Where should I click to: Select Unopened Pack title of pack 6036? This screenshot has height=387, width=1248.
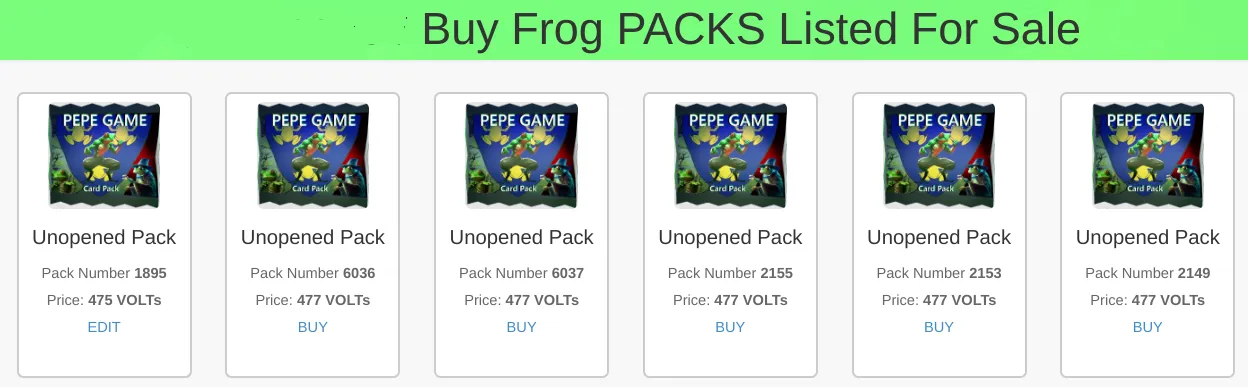click(x=313, y=238)
